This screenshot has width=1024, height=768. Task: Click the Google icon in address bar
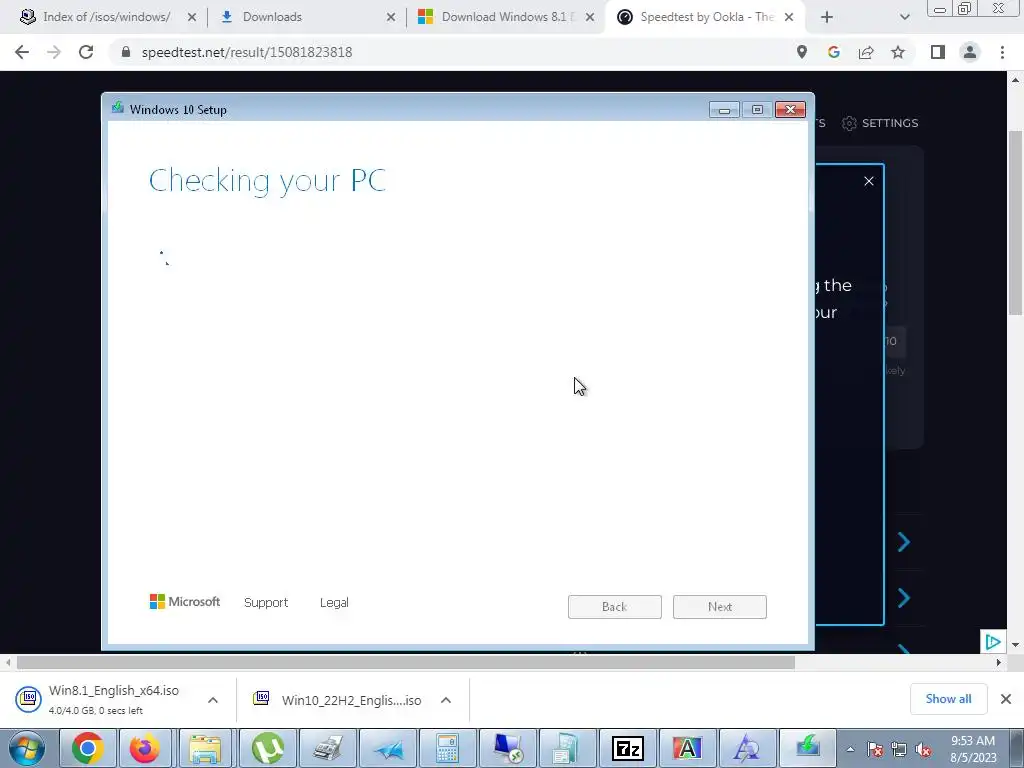pos(833,52)
